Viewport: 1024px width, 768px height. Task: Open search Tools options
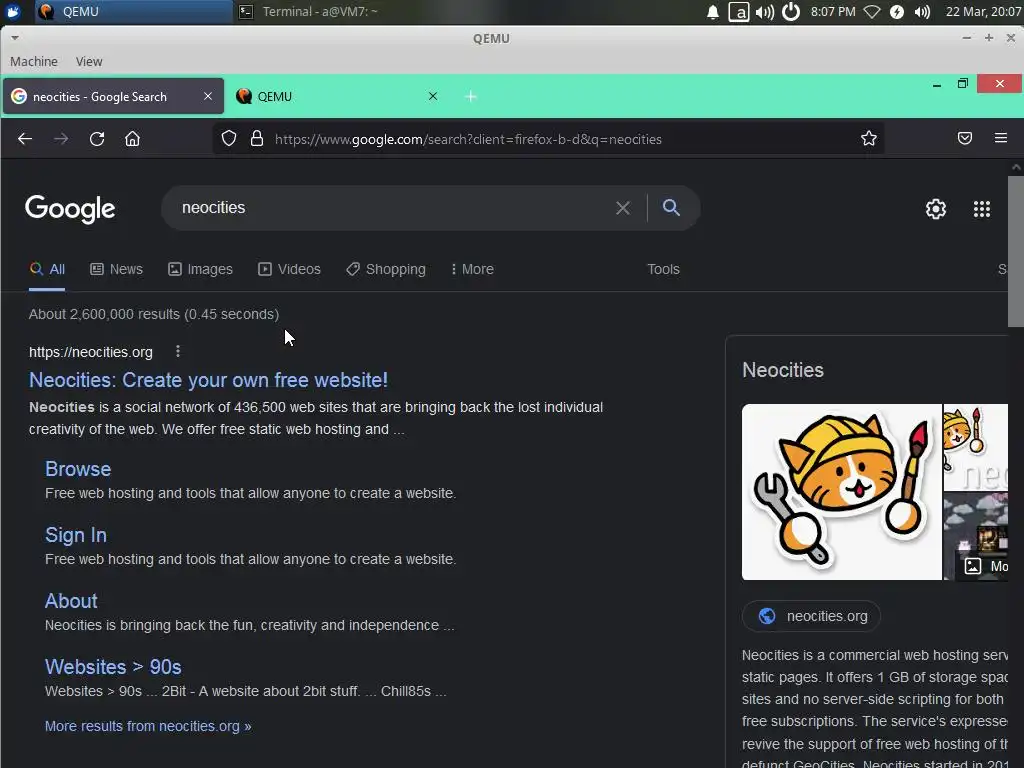tap(663, 269)
